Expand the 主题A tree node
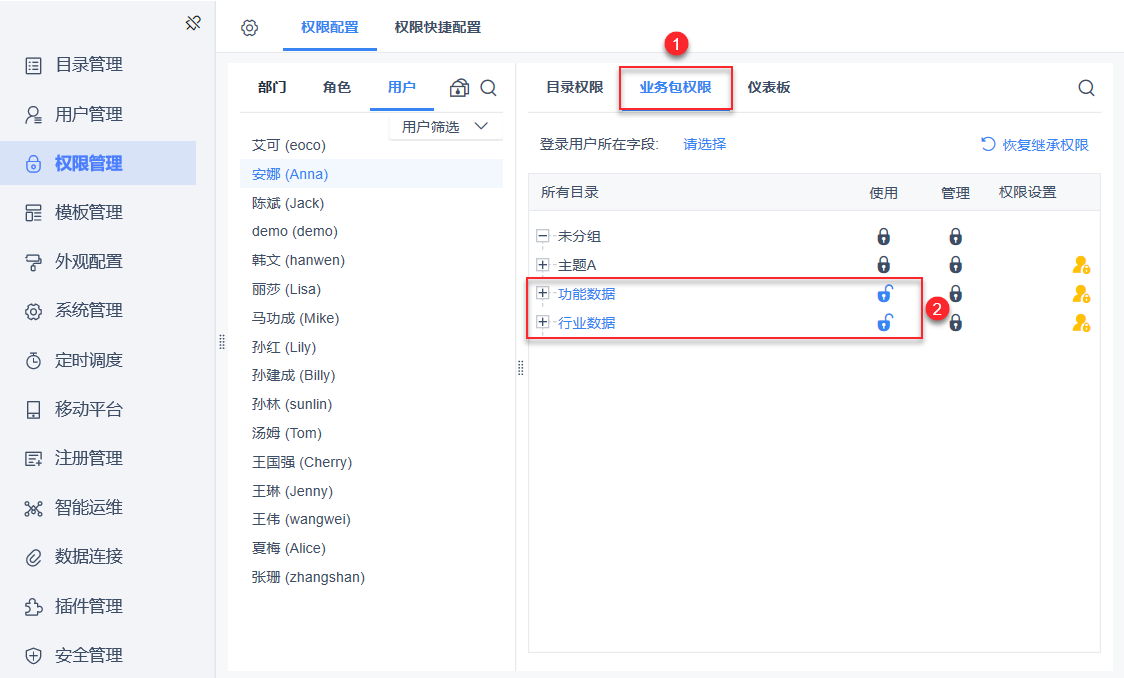 [x=543, y=265]
